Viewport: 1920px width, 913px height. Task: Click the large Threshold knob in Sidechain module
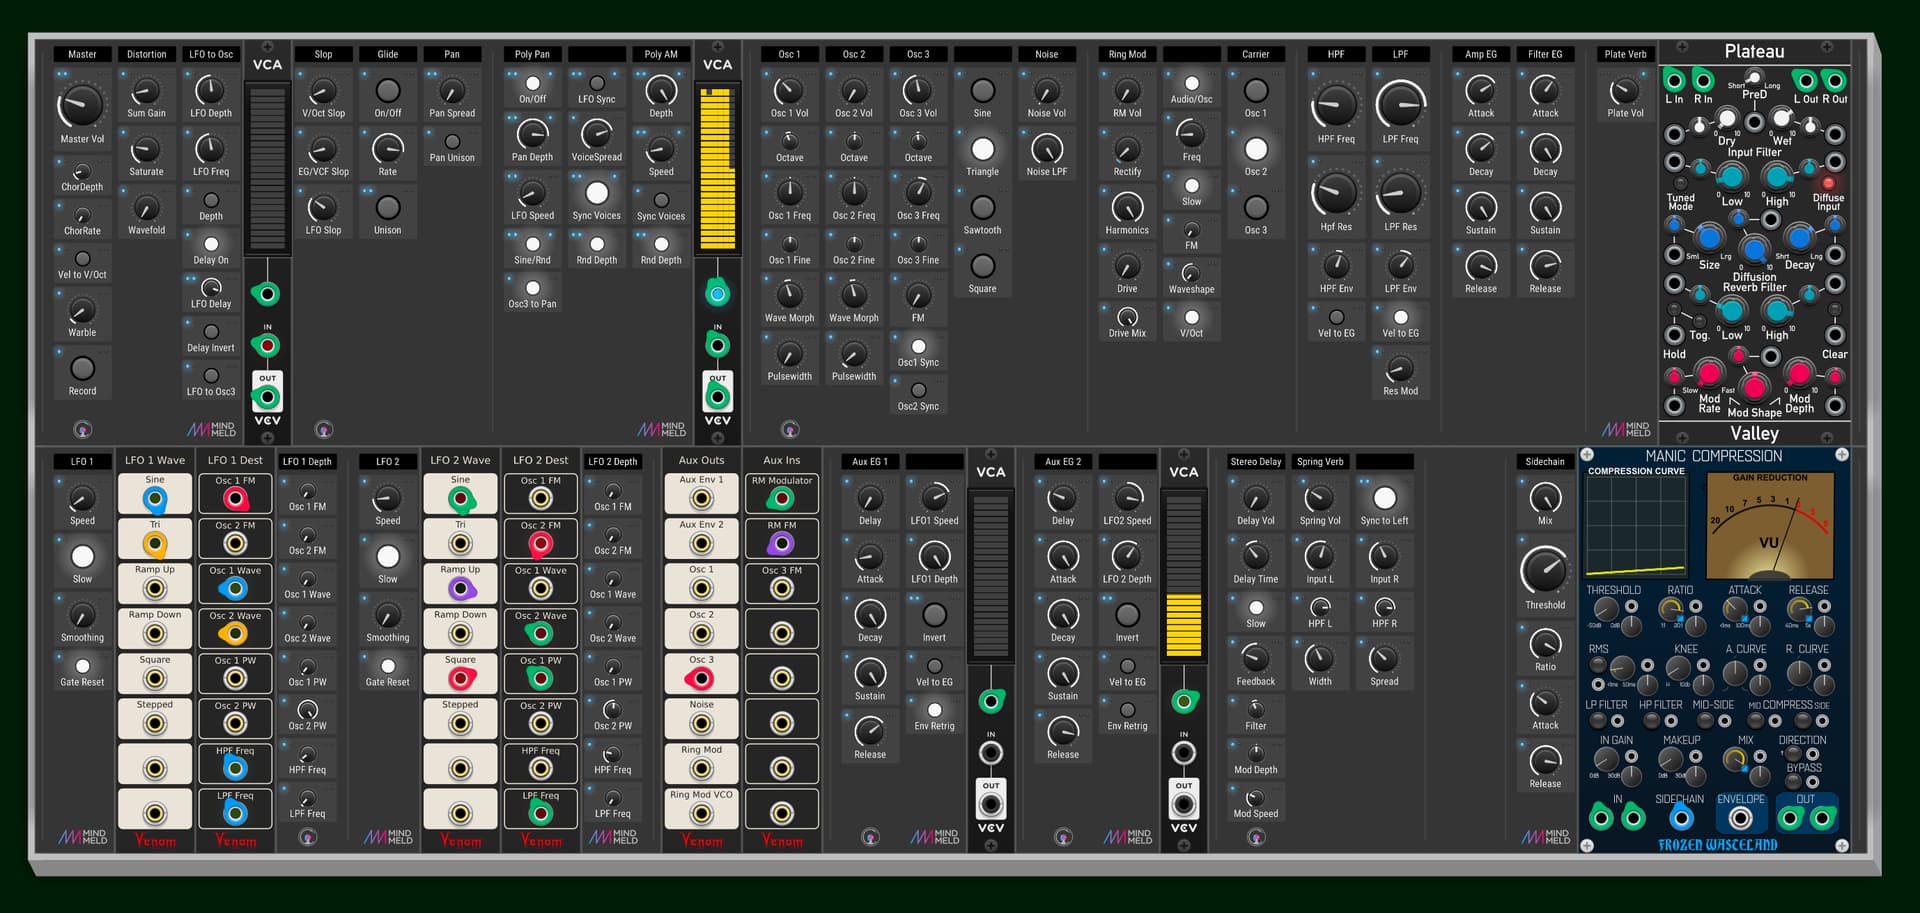point(1544,571)
